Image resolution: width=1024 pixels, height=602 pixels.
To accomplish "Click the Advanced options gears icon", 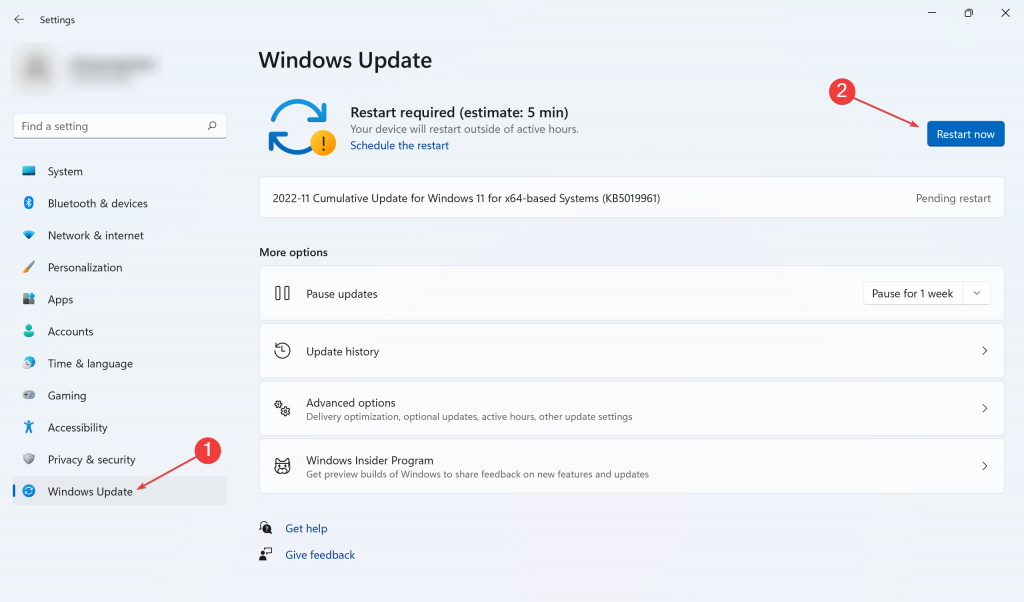I will (282, 408).
